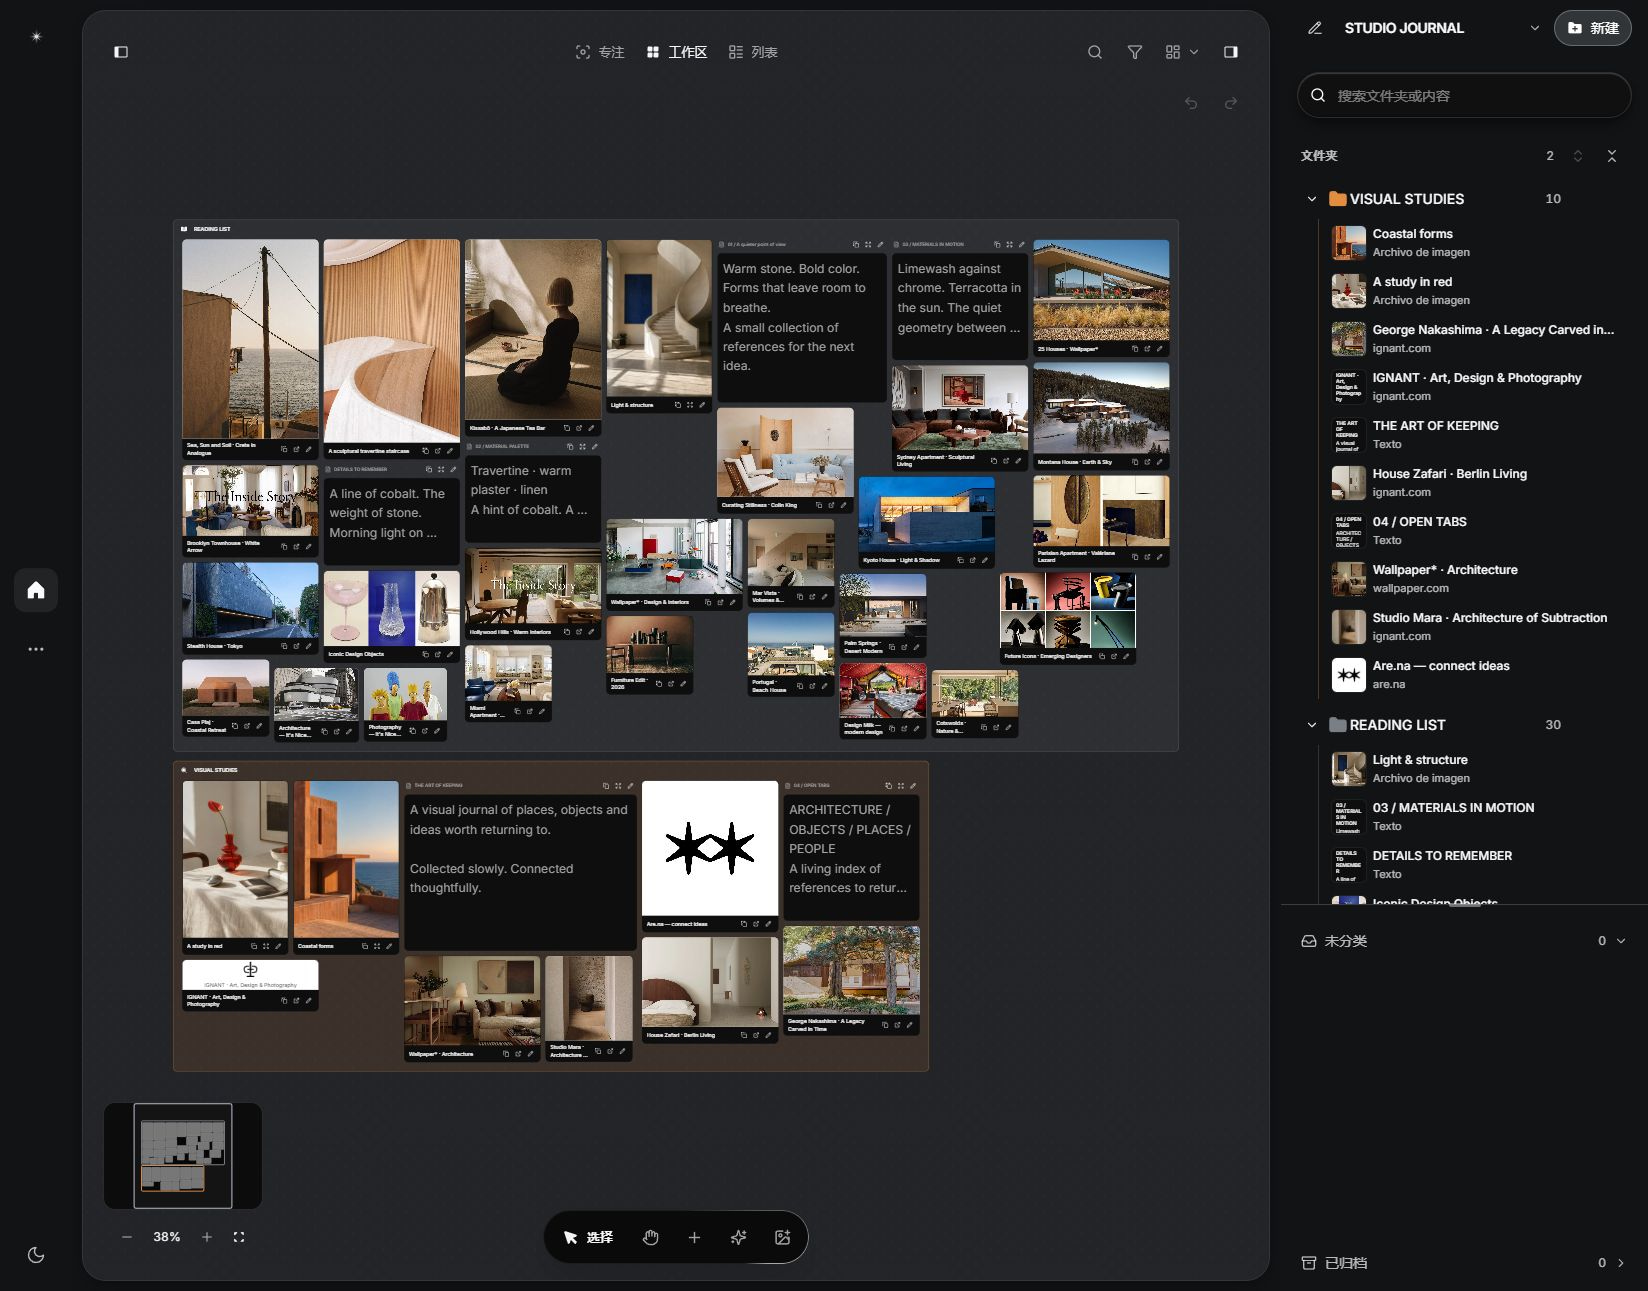Screen dimensions: 1648x1291
Task: Select the hand pan tool
Action: [x=651, y=1238]
